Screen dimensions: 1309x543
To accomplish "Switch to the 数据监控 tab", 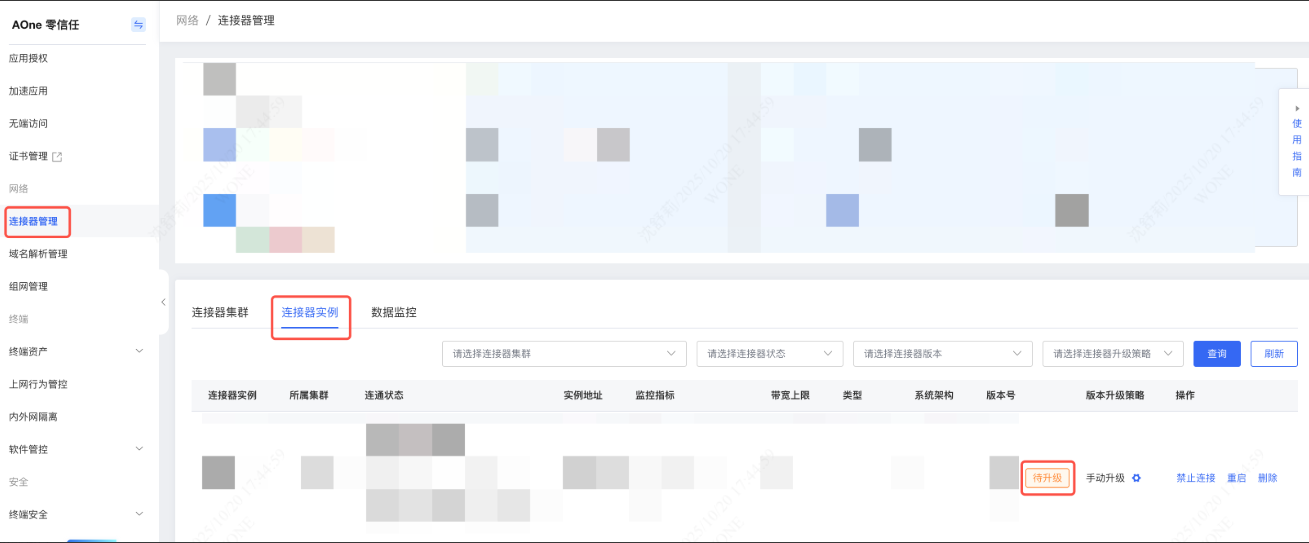I will tap(394, 312).
